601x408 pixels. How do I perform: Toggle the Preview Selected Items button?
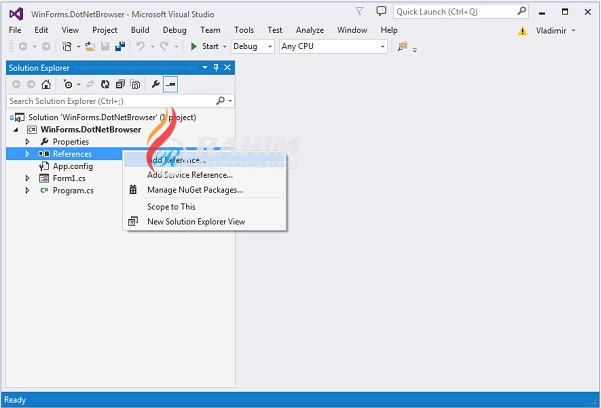pyautogui.click(x=171, y=84)
